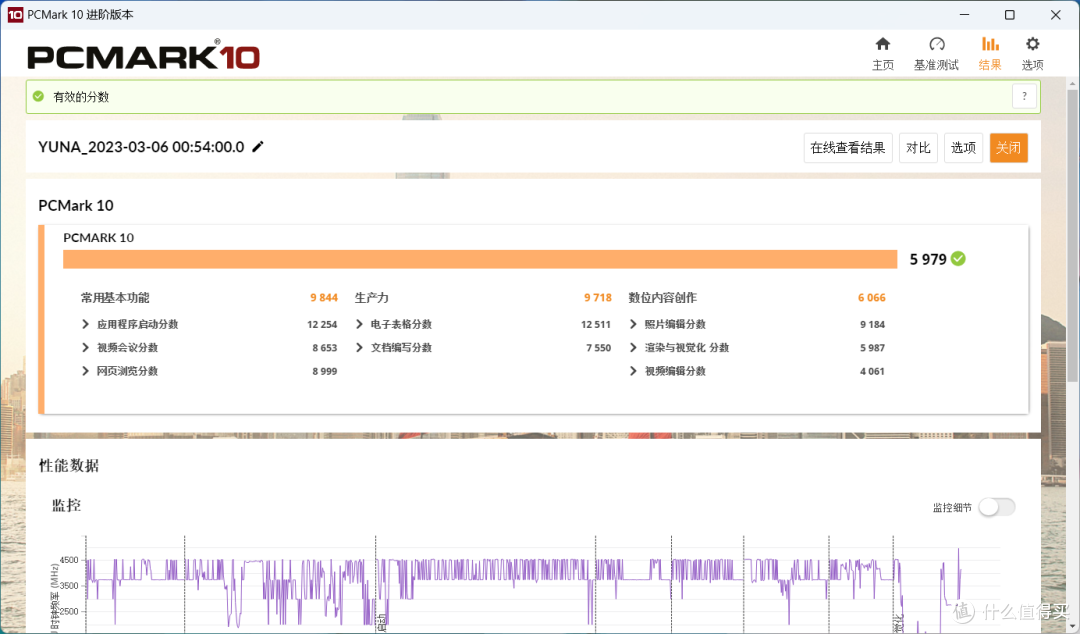
Task: Click the 性能数据 section title
Action: (69, 466)
